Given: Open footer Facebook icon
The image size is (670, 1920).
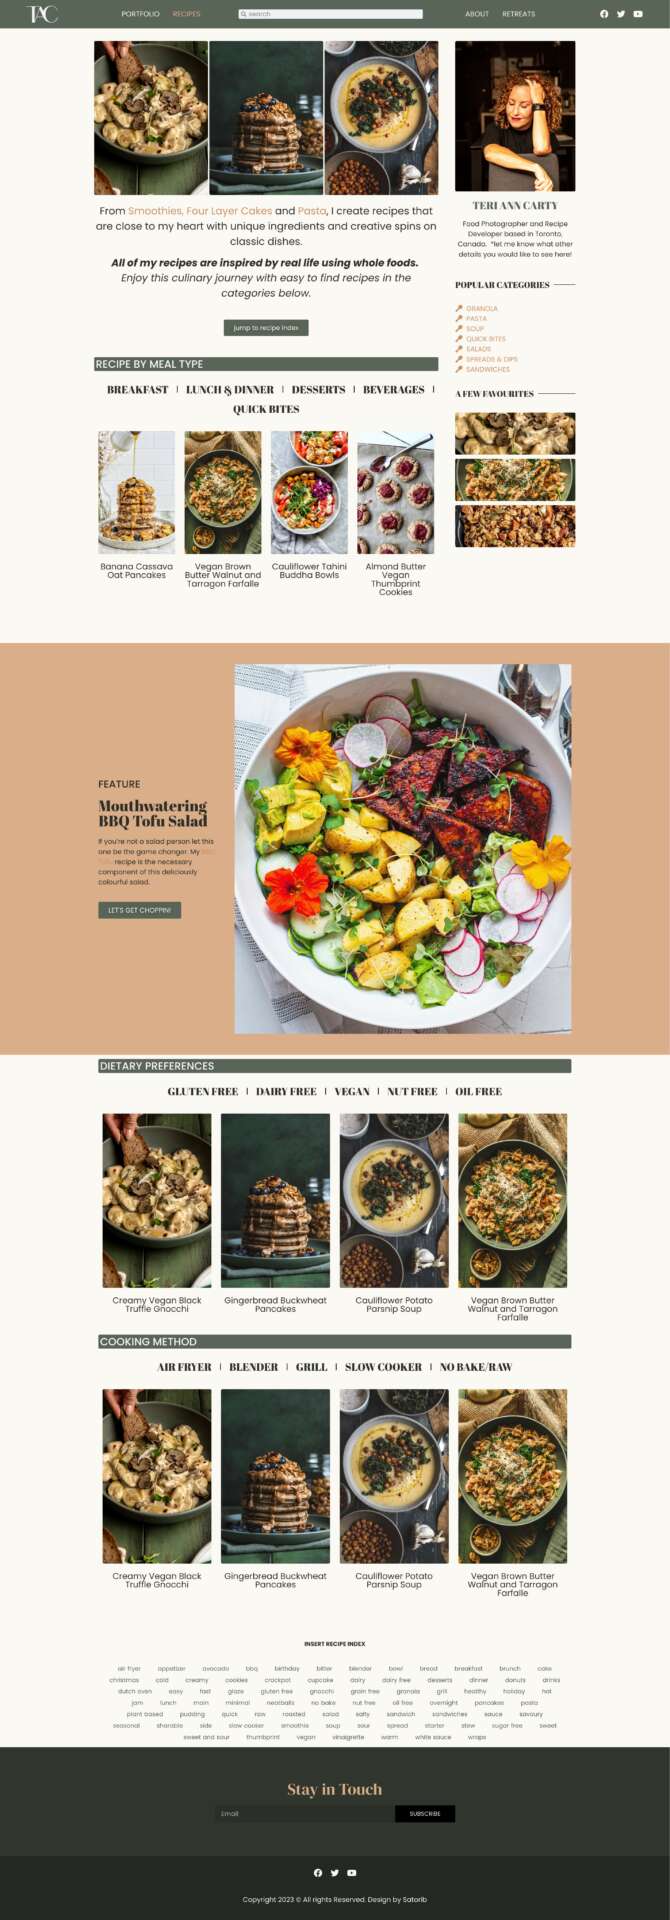Looking at the screenshot, I should coord(318,1873).
